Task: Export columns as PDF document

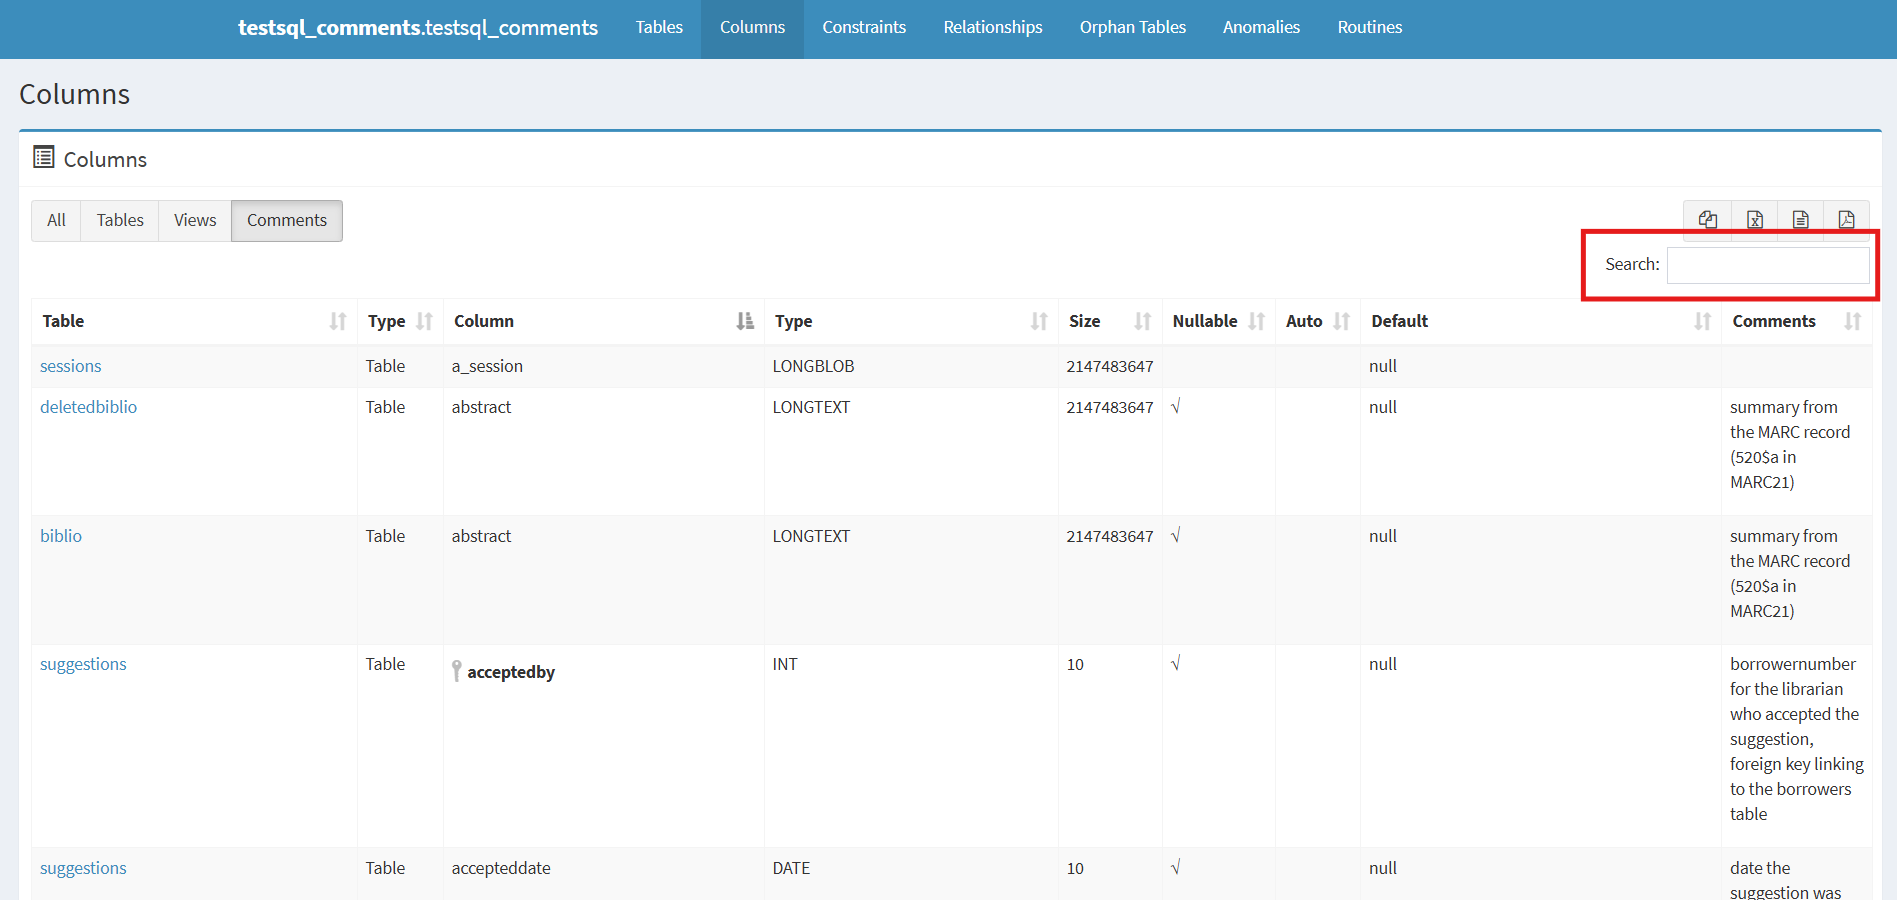Action: point(1847,220)
